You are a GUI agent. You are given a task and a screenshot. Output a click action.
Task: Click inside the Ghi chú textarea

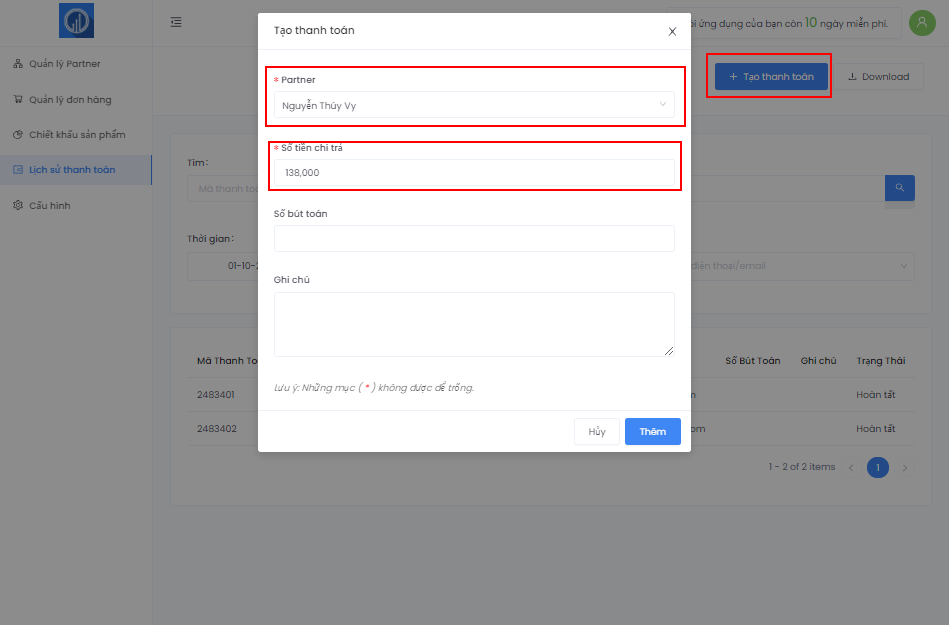click(474, 324)
